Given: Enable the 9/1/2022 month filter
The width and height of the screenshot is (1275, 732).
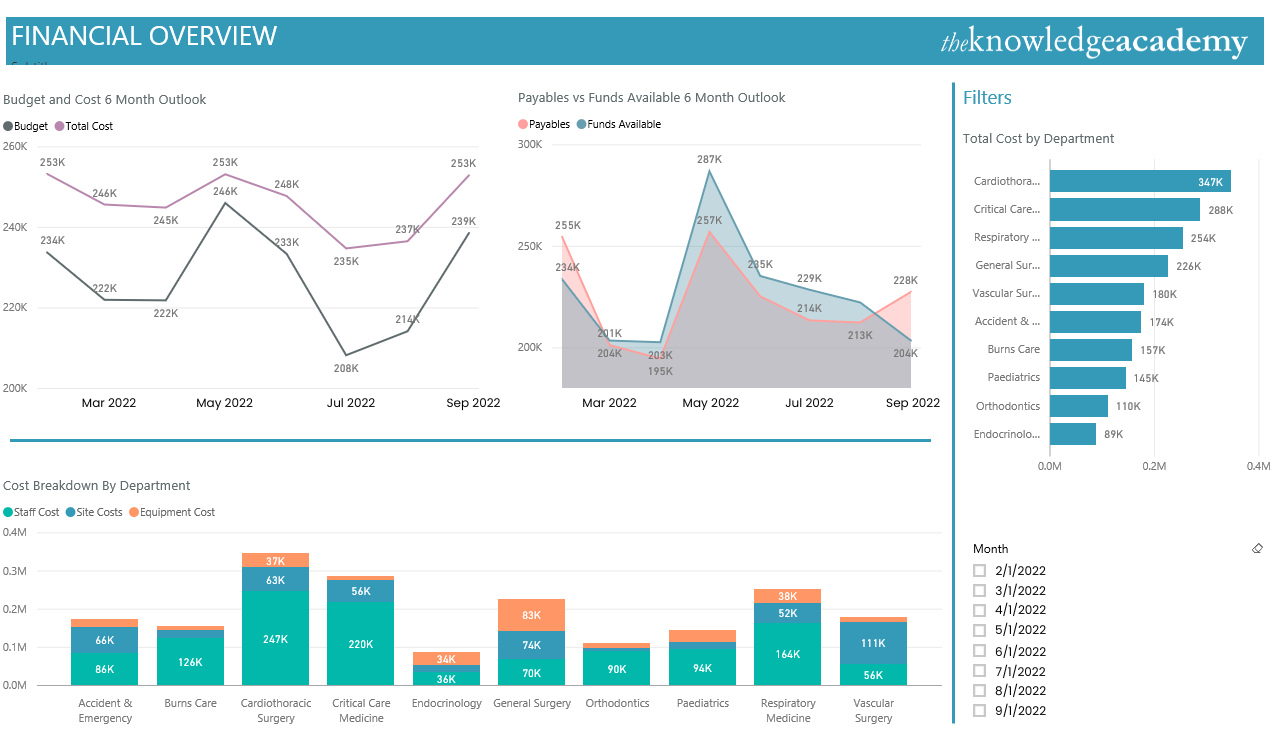Looking at the screenshot, I should click(978, 710).
